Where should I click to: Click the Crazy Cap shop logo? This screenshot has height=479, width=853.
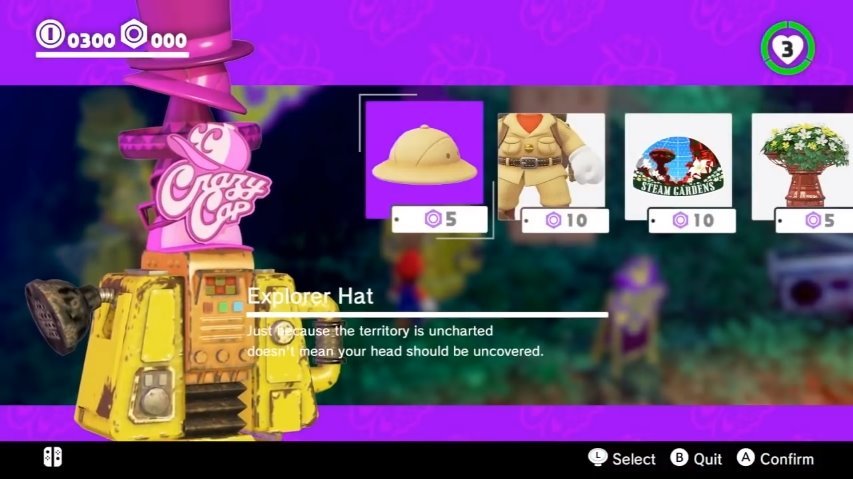click(x=211, y=183)
